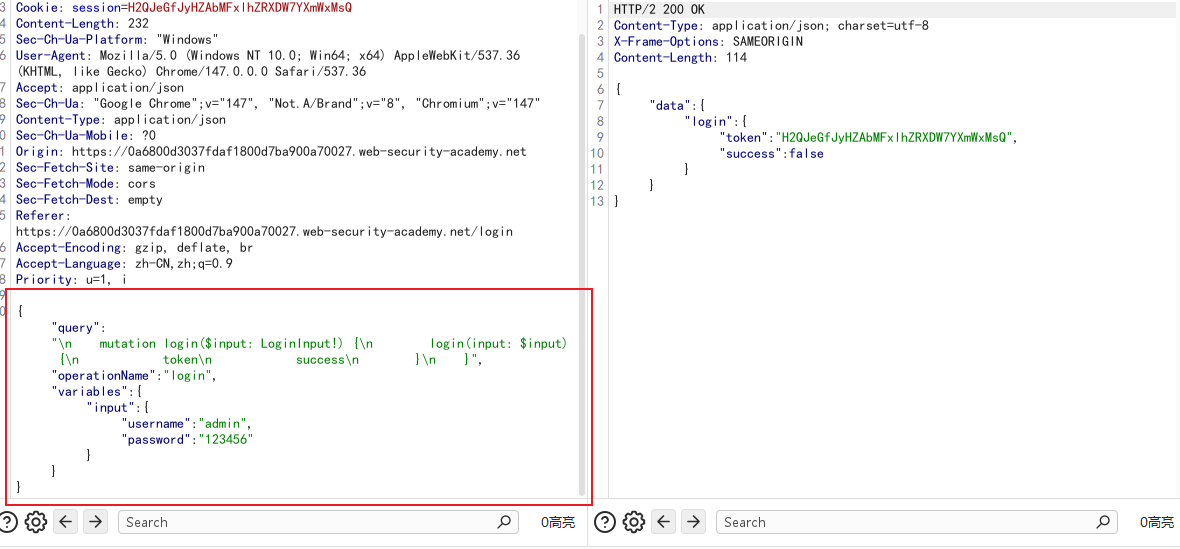Image resolution: width=1180 pixels, height=549 pixels.
Task: Go to next match in request pane
Action: (x=95, y=521)
